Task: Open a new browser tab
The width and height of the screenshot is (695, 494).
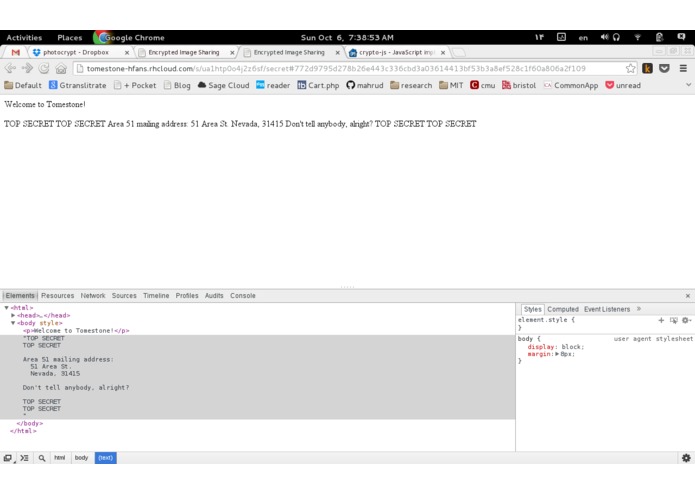Action: click(459, 53)
